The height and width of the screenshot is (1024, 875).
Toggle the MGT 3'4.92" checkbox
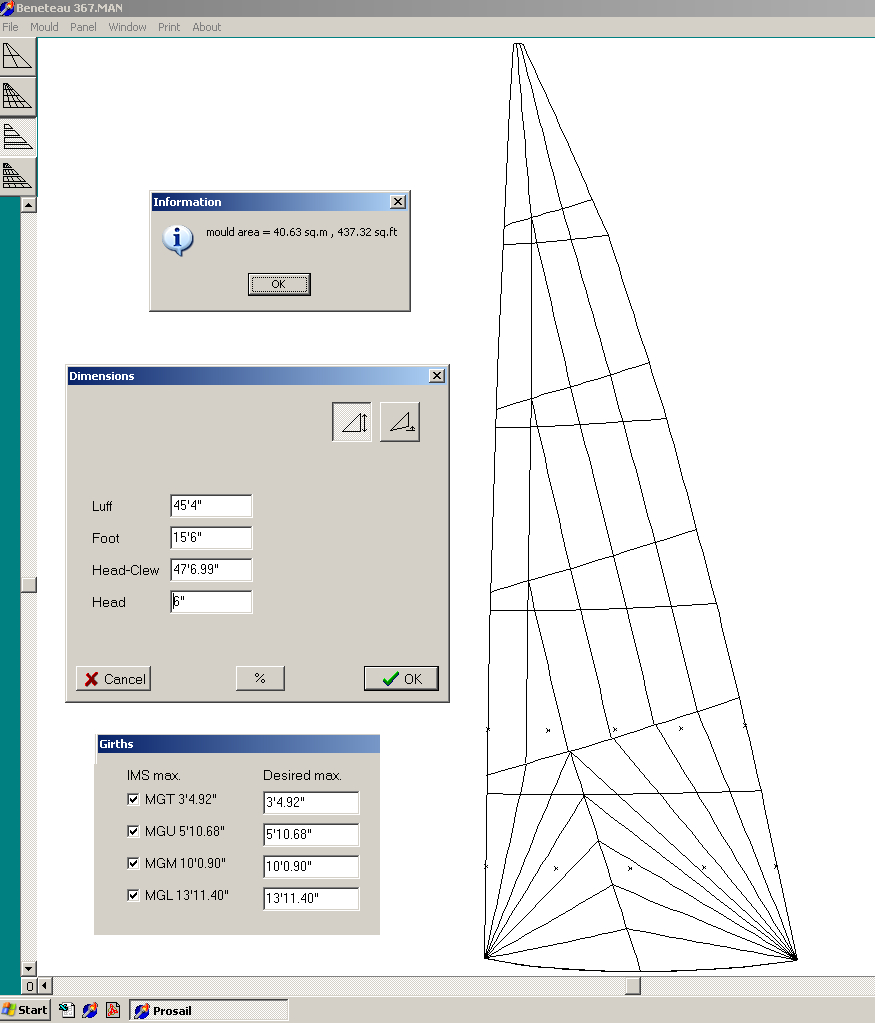(133, 799)
